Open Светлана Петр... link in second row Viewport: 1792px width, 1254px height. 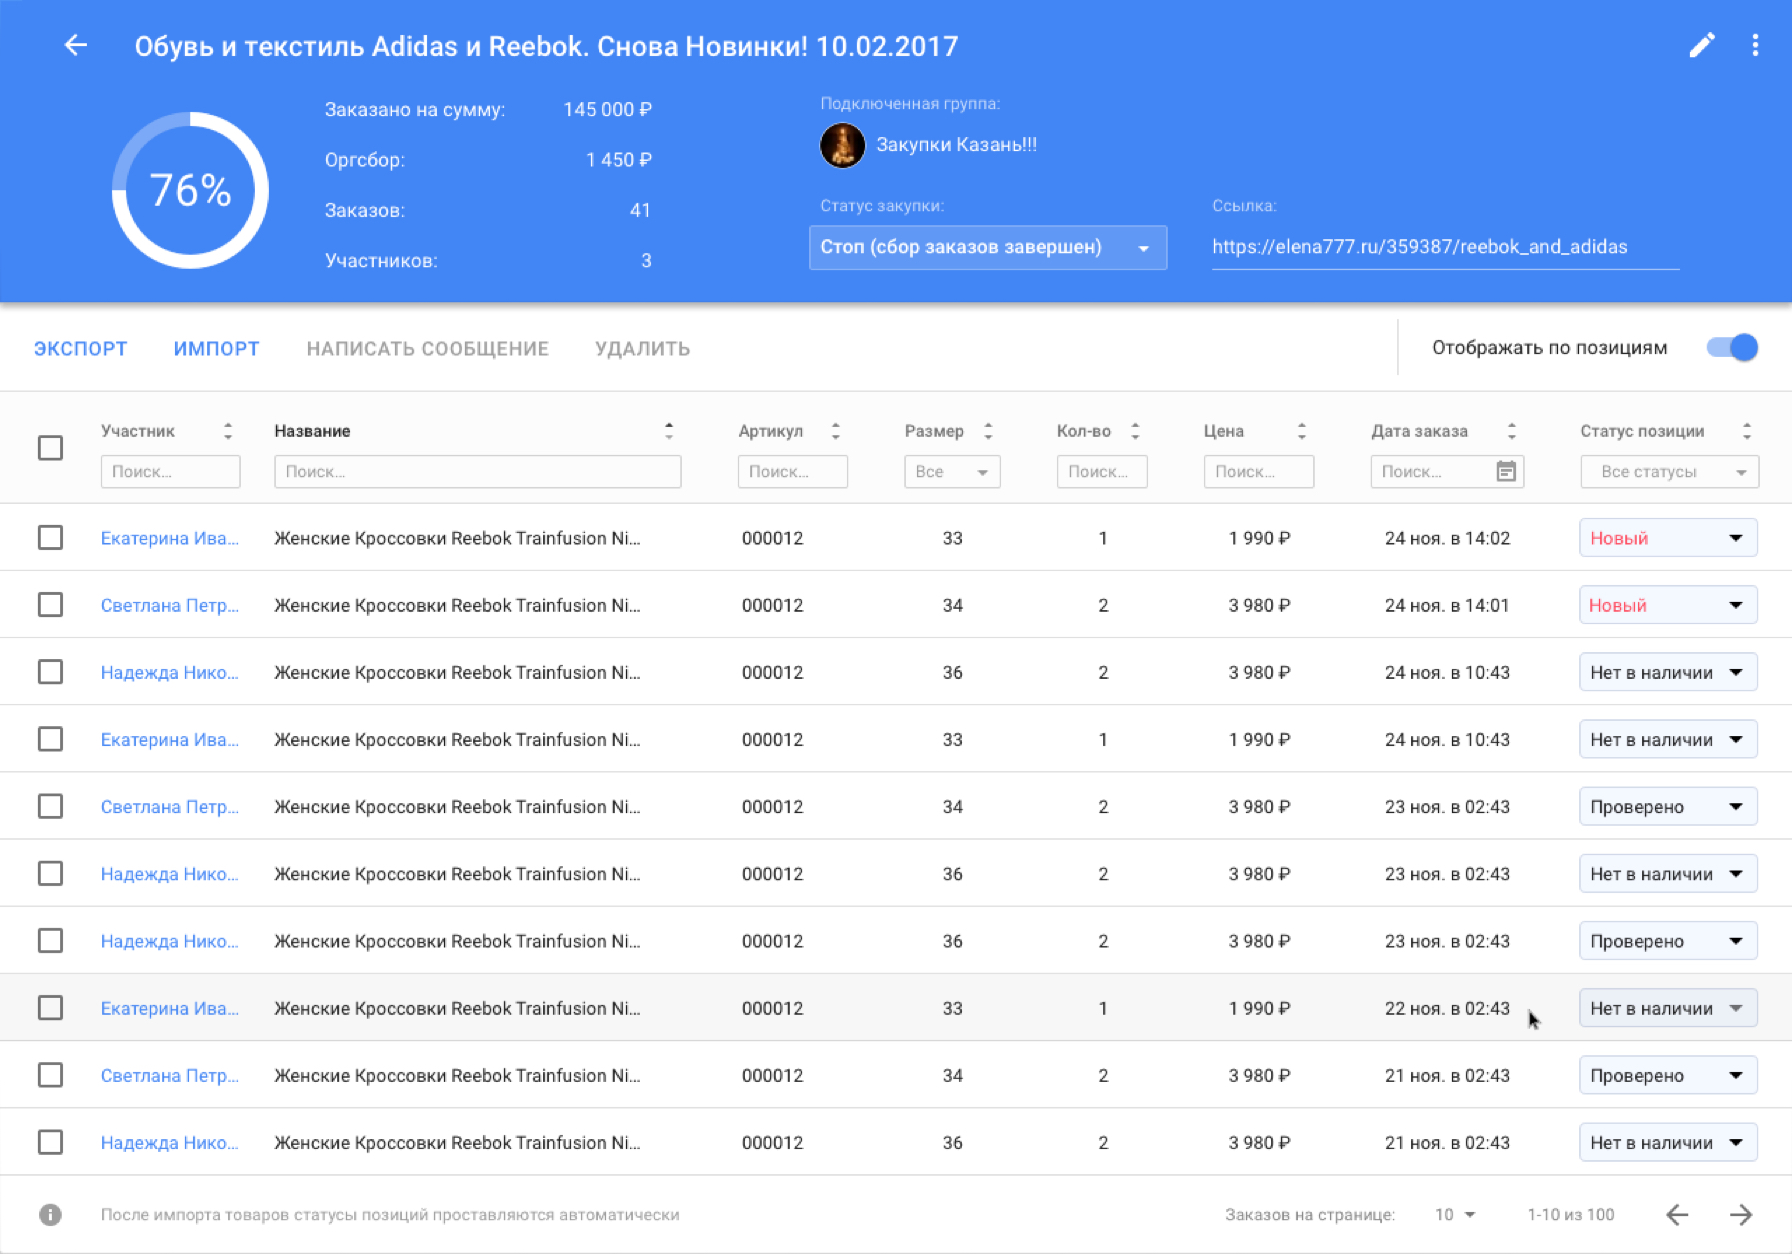click(169, 605)
